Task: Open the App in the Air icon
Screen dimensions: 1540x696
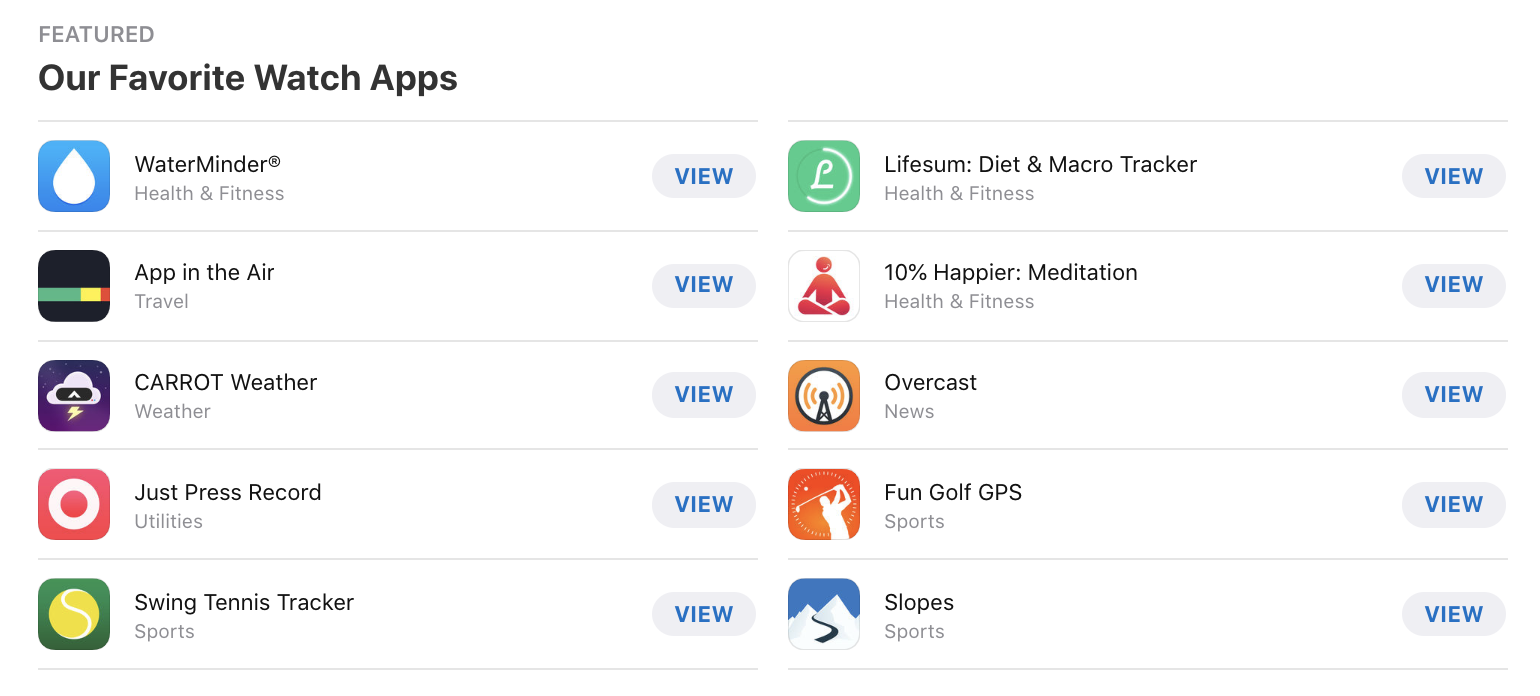Action: (74, 286)
